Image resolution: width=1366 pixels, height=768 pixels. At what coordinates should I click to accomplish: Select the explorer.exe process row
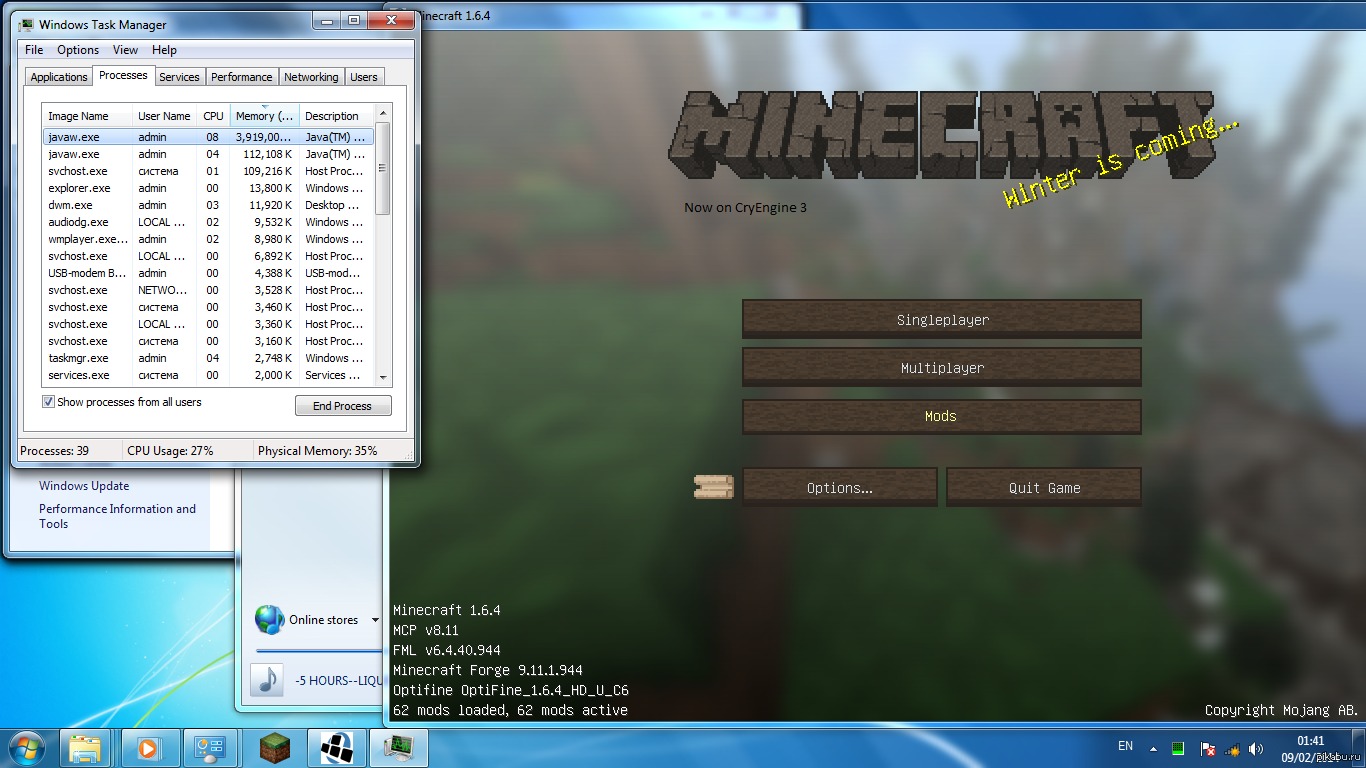(x=208, y=188)
